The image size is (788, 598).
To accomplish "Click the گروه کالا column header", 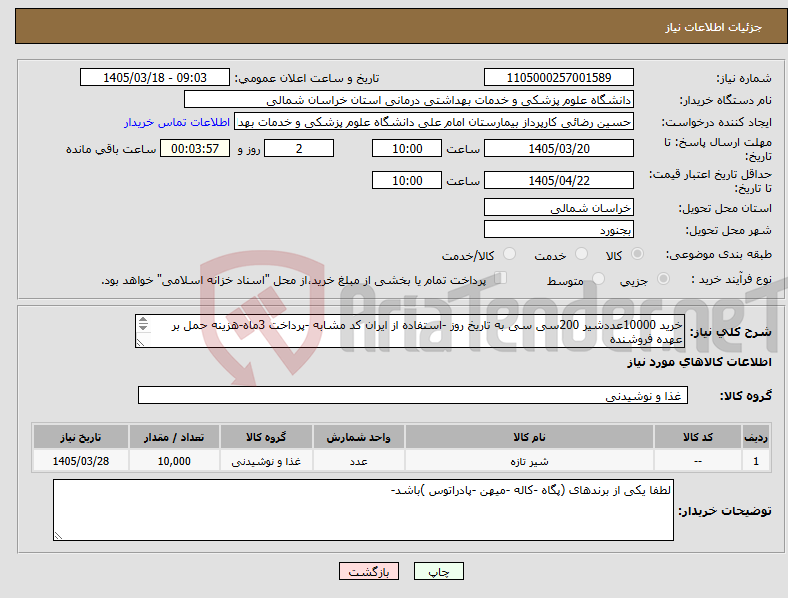I will coord(266,437).
